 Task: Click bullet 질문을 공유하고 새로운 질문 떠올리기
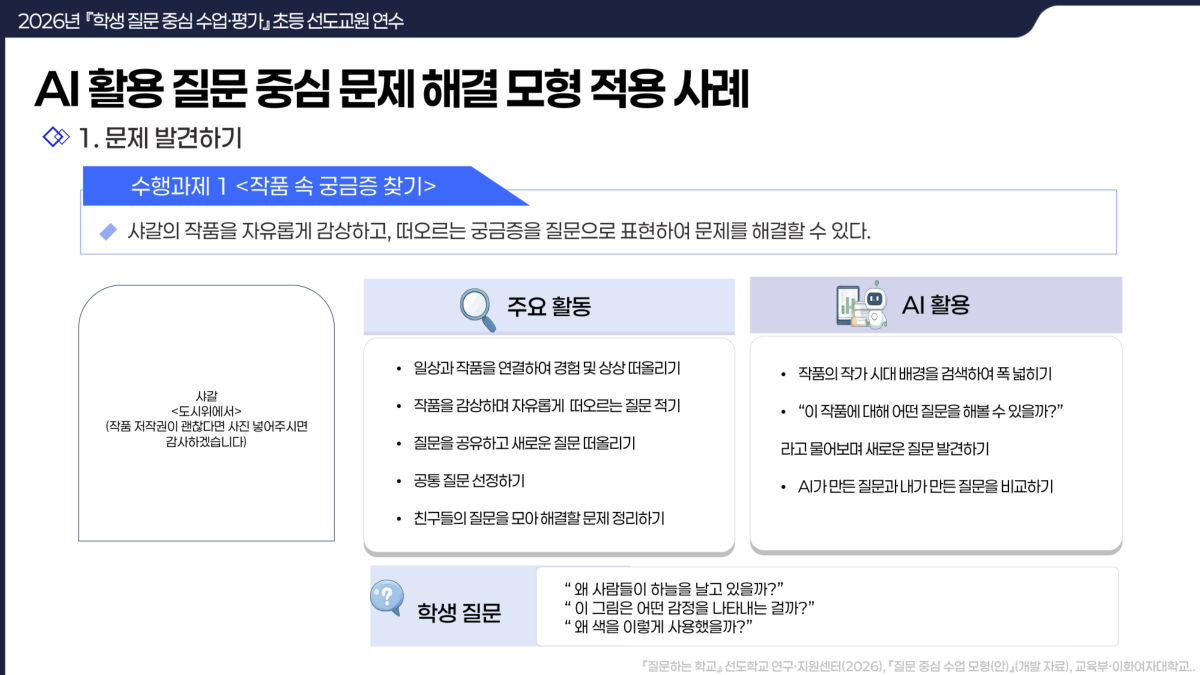click(516, 442)
